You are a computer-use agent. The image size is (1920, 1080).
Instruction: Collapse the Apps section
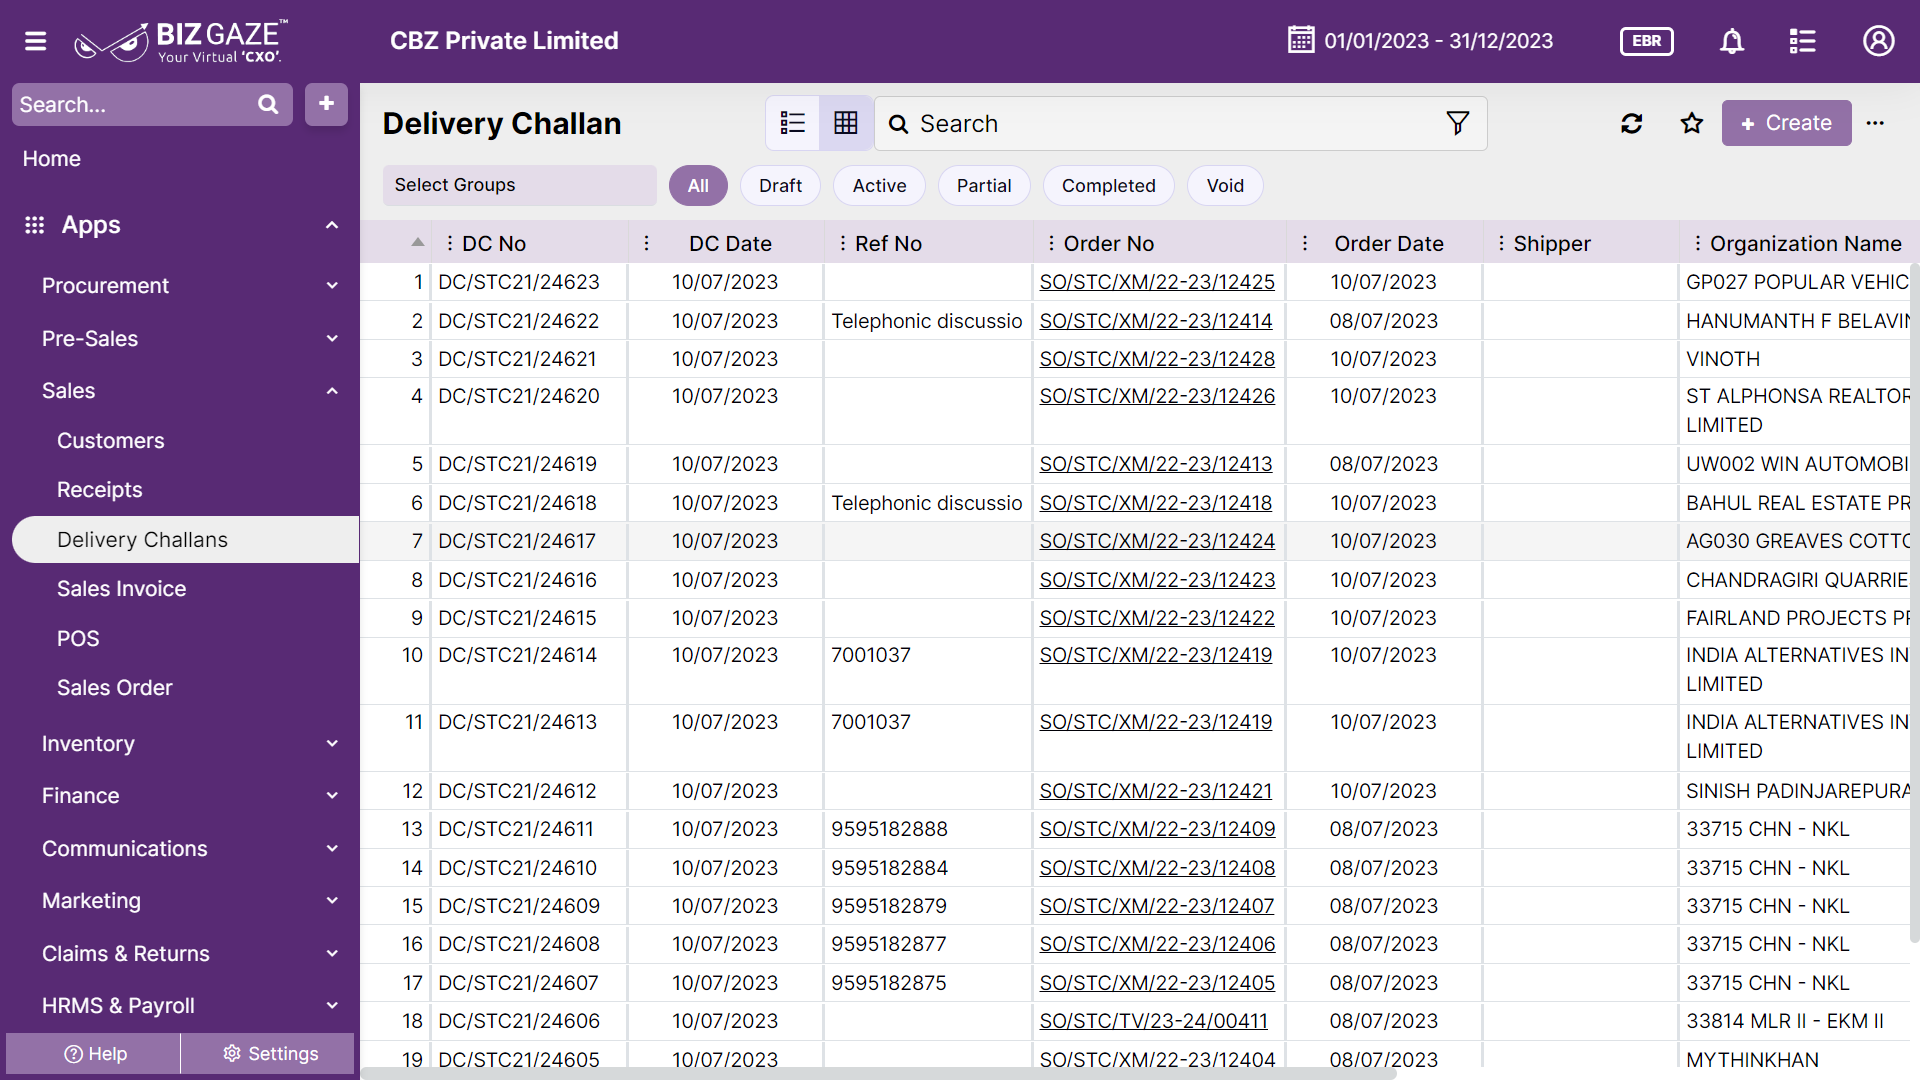coord(332,225)
